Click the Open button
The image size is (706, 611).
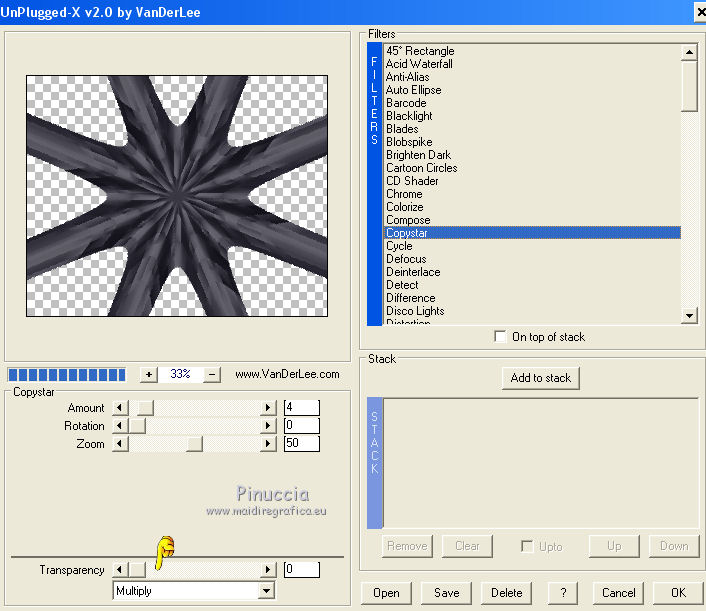click(386, 593)
